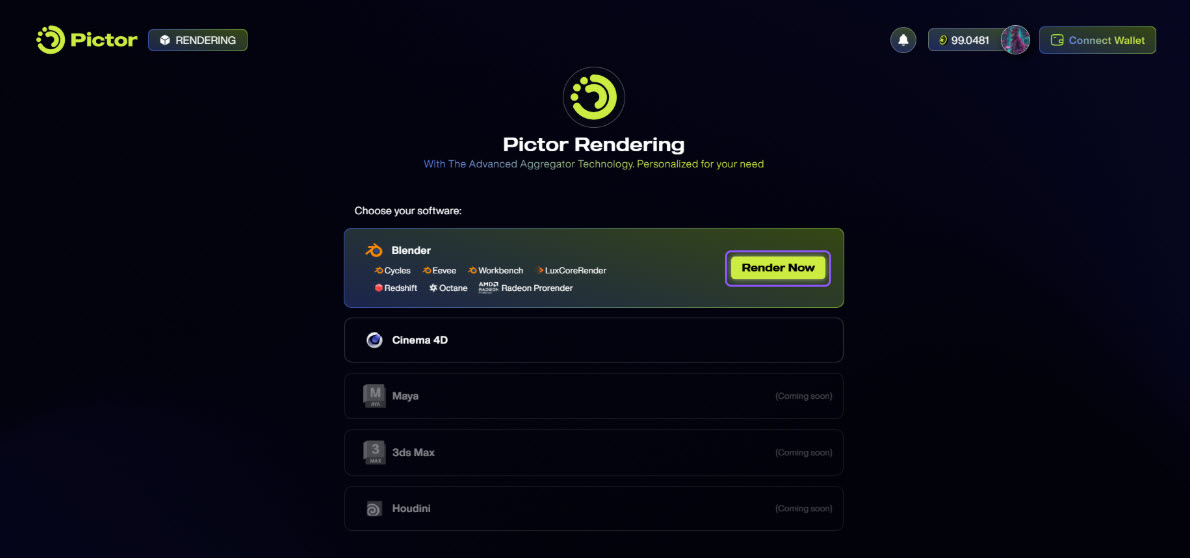Choose AMD Radeon Prorender engine
The width and height of the screenshot is (1190, 558).
pos(525,288)
